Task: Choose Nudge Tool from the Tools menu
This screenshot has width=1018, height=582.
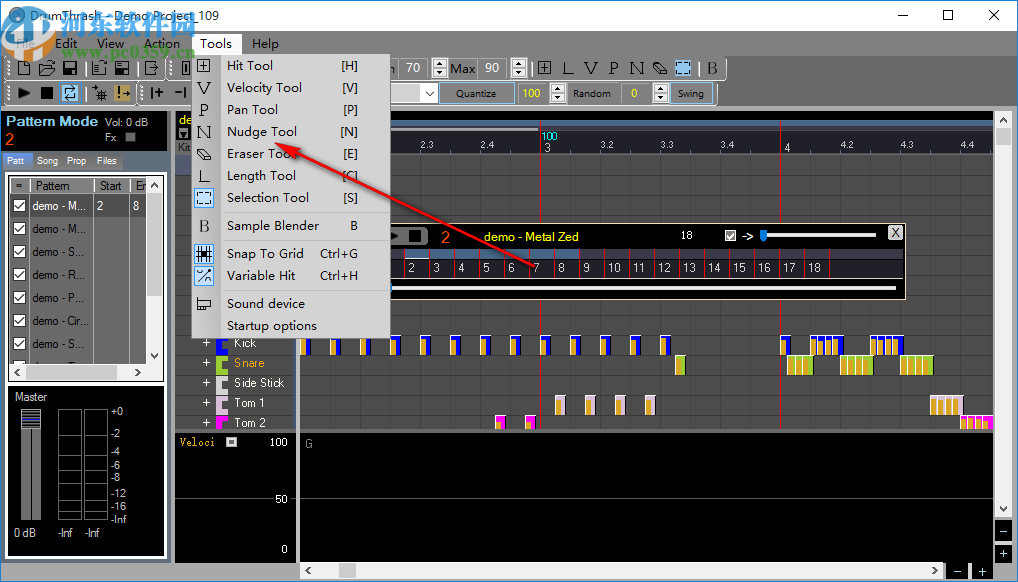Action: [x=261, y=132]
